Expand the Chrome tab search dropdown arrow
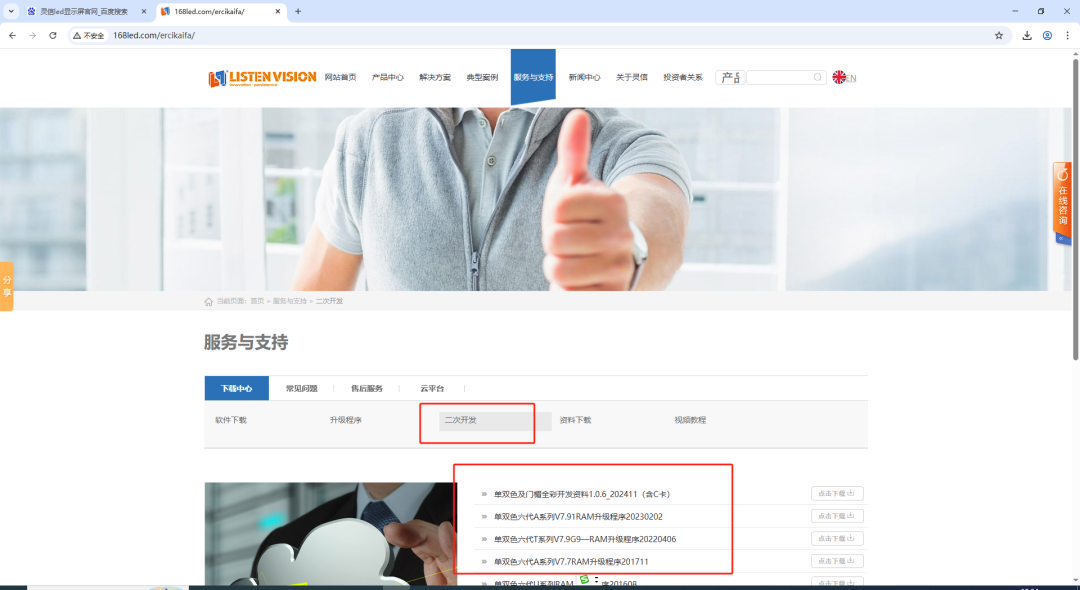 point(11,11)
